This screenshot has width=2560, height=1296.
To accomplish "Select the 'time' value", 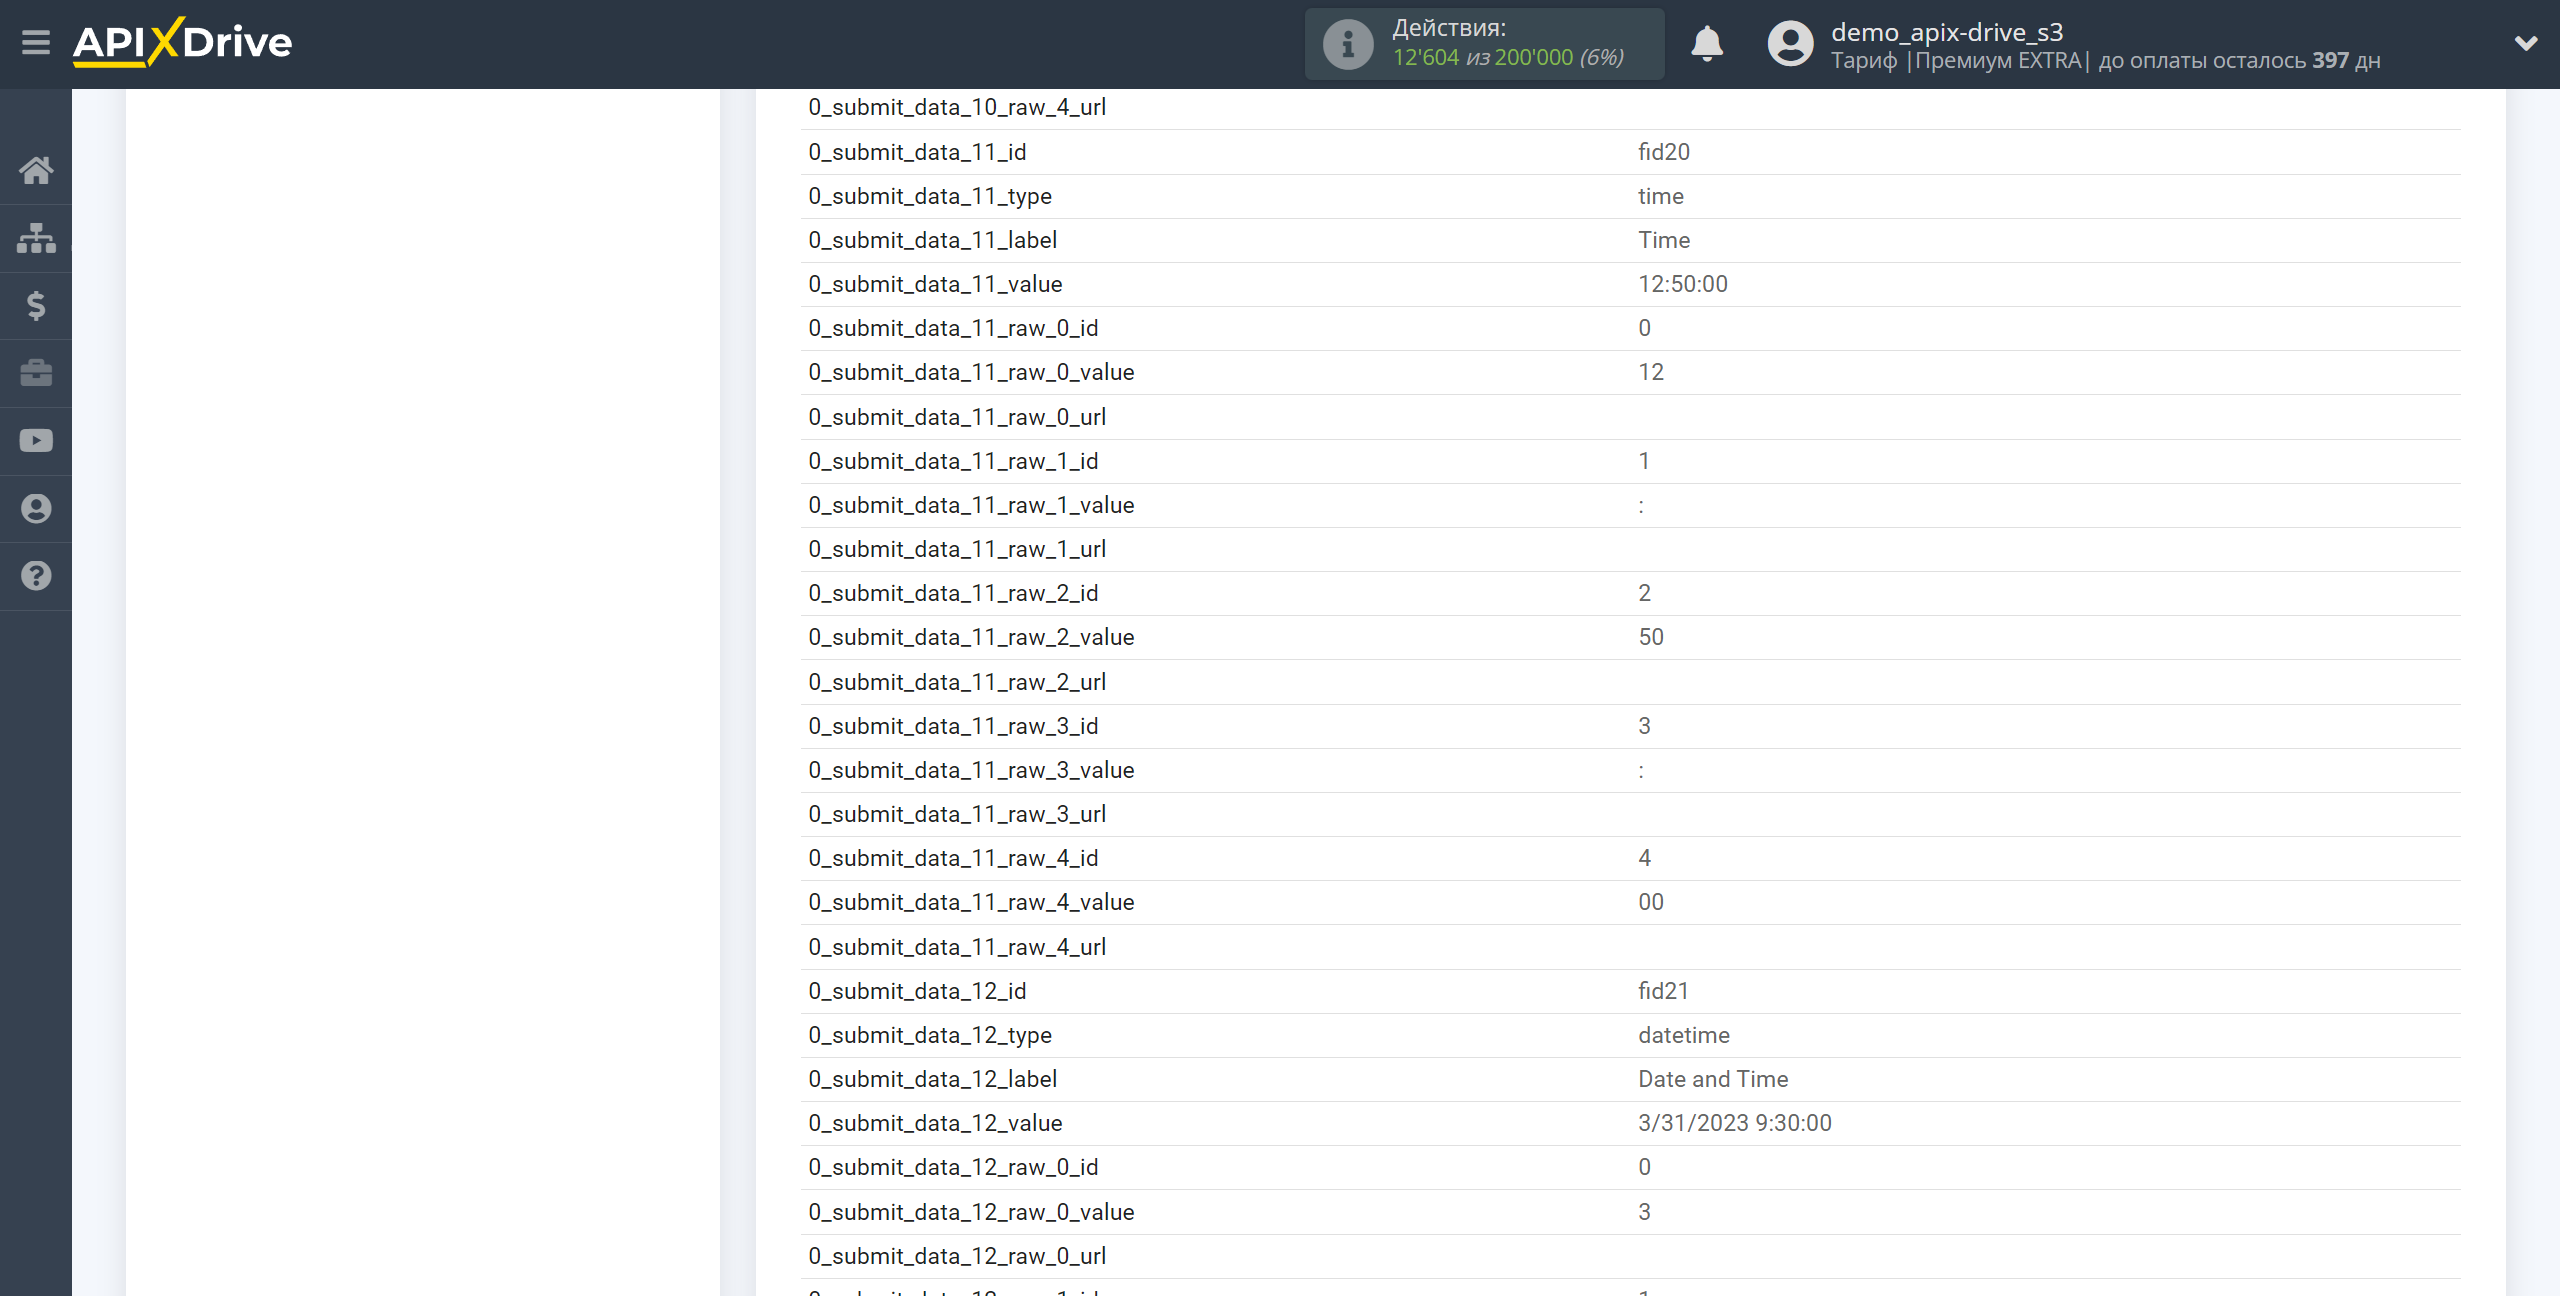I will pos(1661,196).
